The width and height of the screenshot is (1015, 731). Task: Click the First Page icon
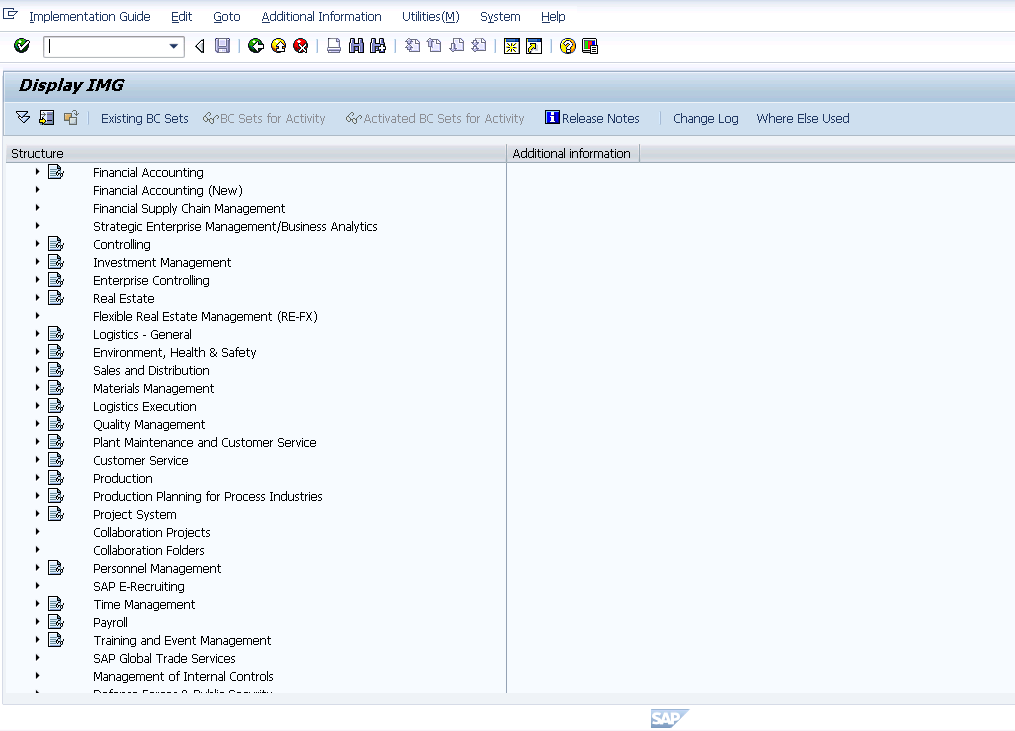tap(412, 46)
